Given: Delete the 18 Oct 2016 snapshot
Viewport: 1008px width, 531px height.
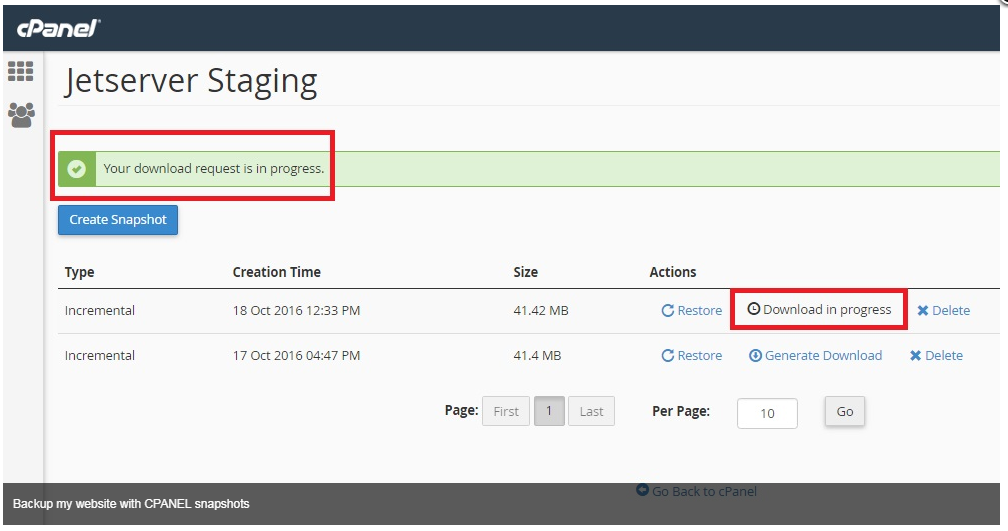Looking at the screenshot, I should coord(943,310).
